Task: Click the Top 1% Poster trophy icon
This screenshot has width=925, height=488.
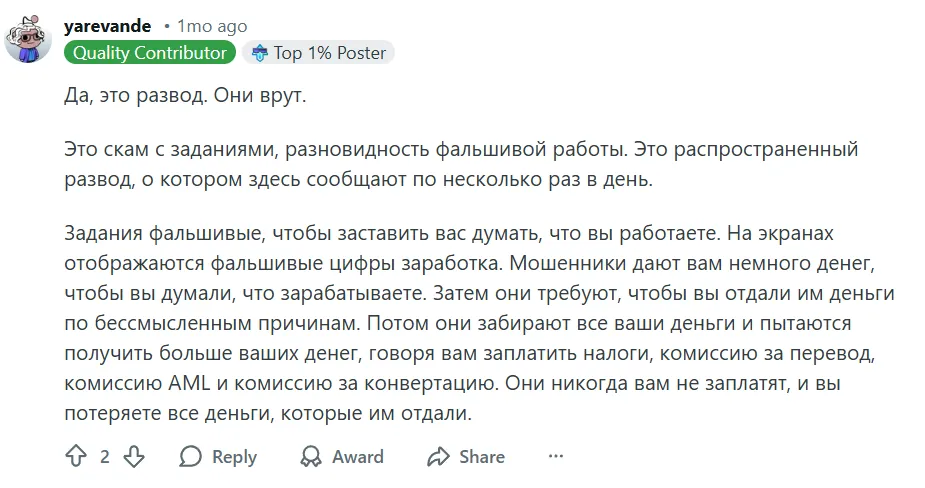Action: pyautogui.click(x=260, y=53)
